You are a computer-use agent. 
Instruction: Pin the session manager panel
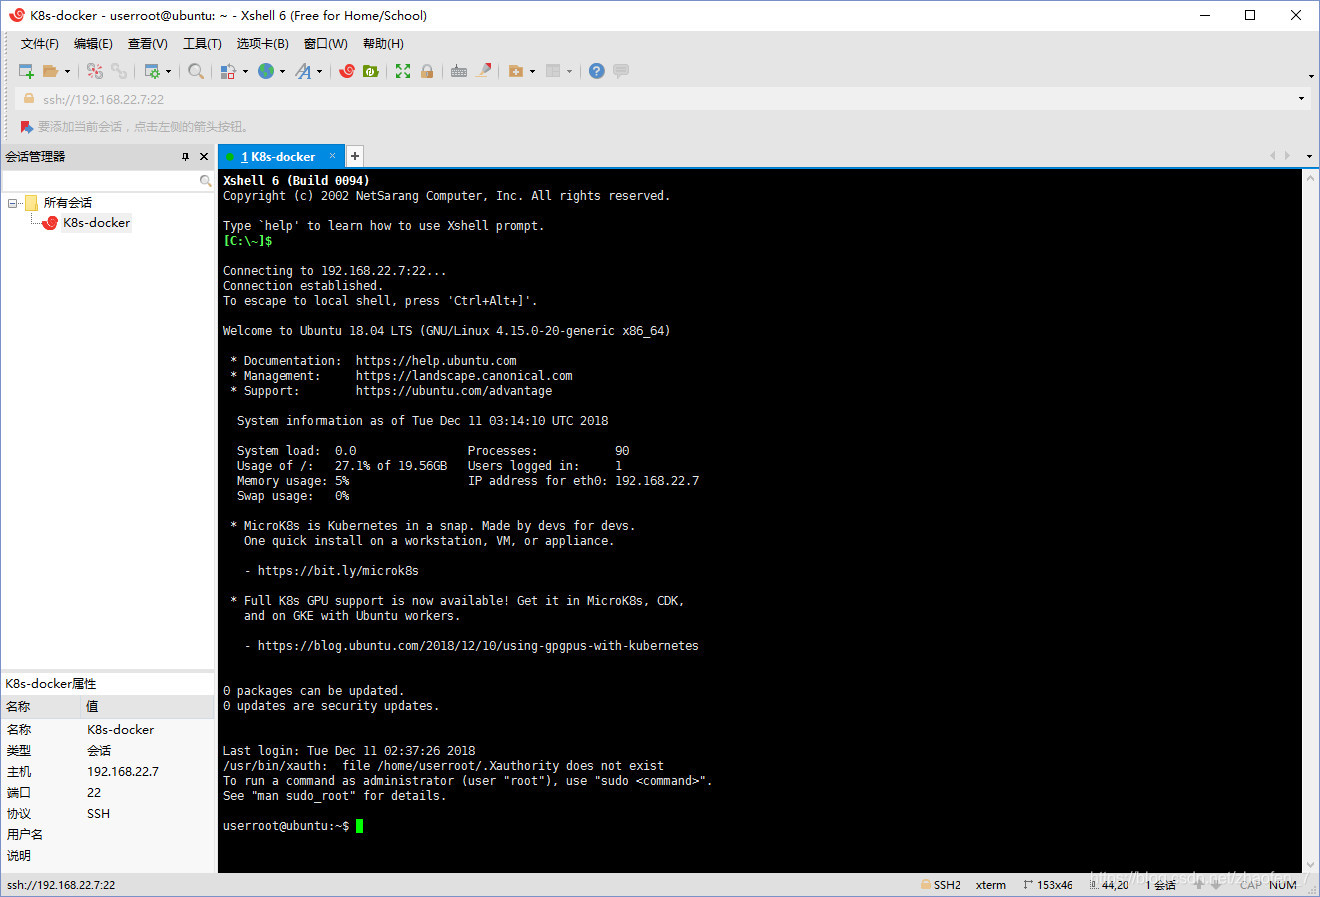pos(185,157)
